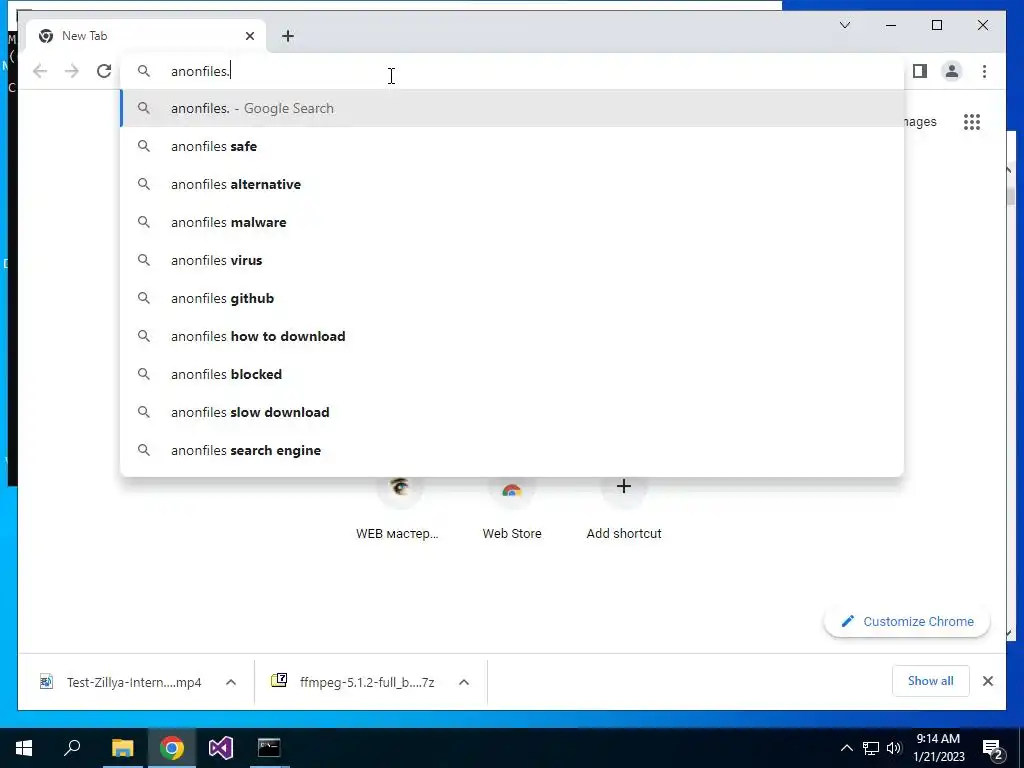
Task: Open a new tab with the plus icon
Action: (x=288, y=36)
